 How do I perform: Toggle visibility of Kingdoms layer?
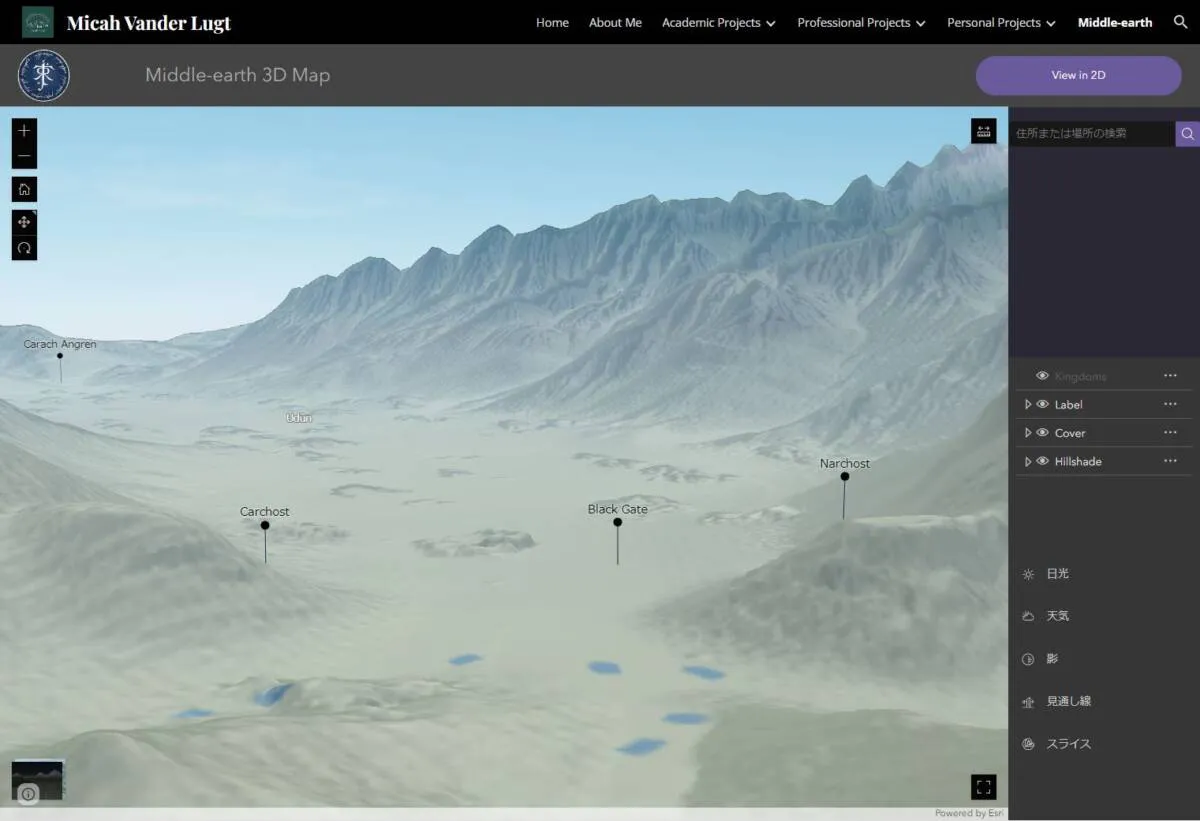[x=1042, y=376]
